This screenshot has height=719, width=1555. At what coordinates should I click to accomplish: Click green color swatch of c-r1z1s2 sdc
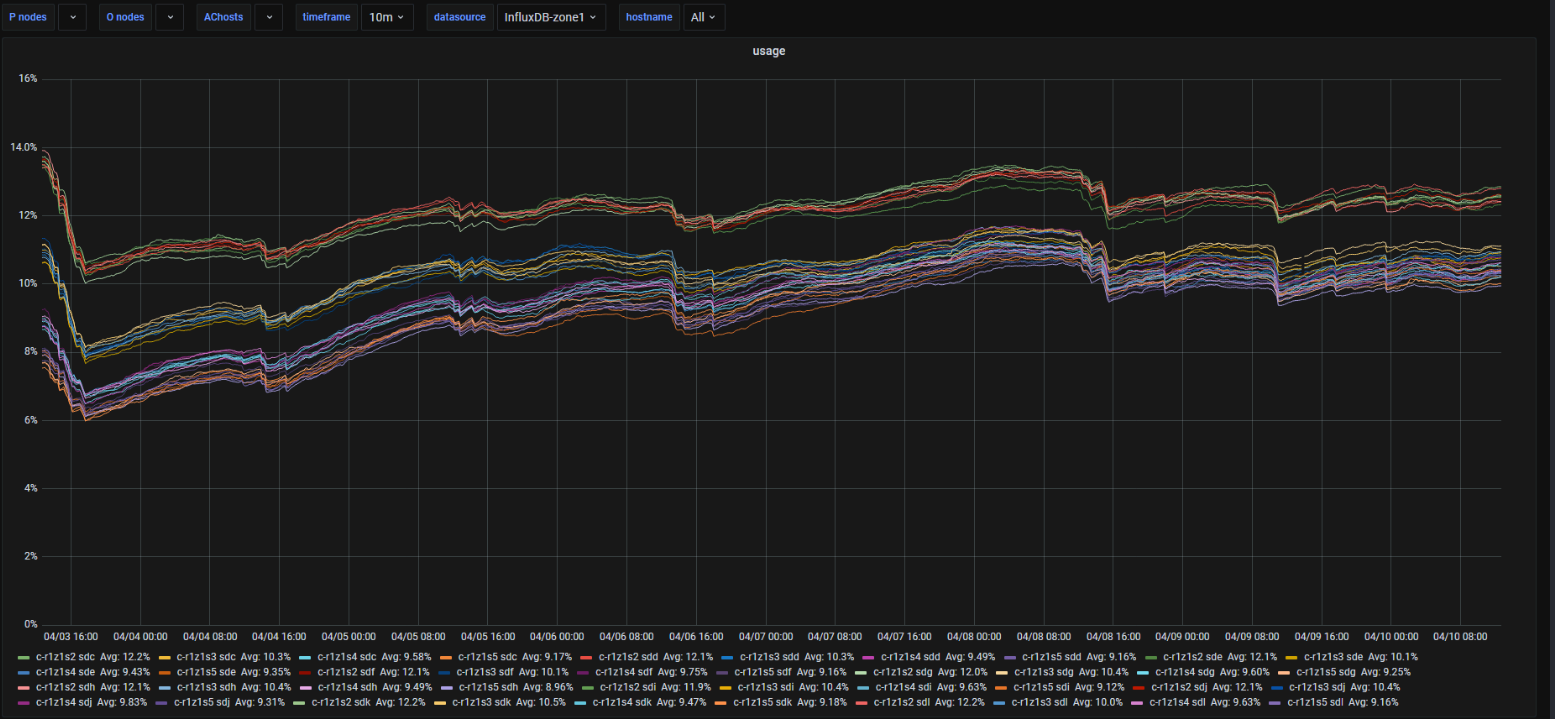coord(24,657)
